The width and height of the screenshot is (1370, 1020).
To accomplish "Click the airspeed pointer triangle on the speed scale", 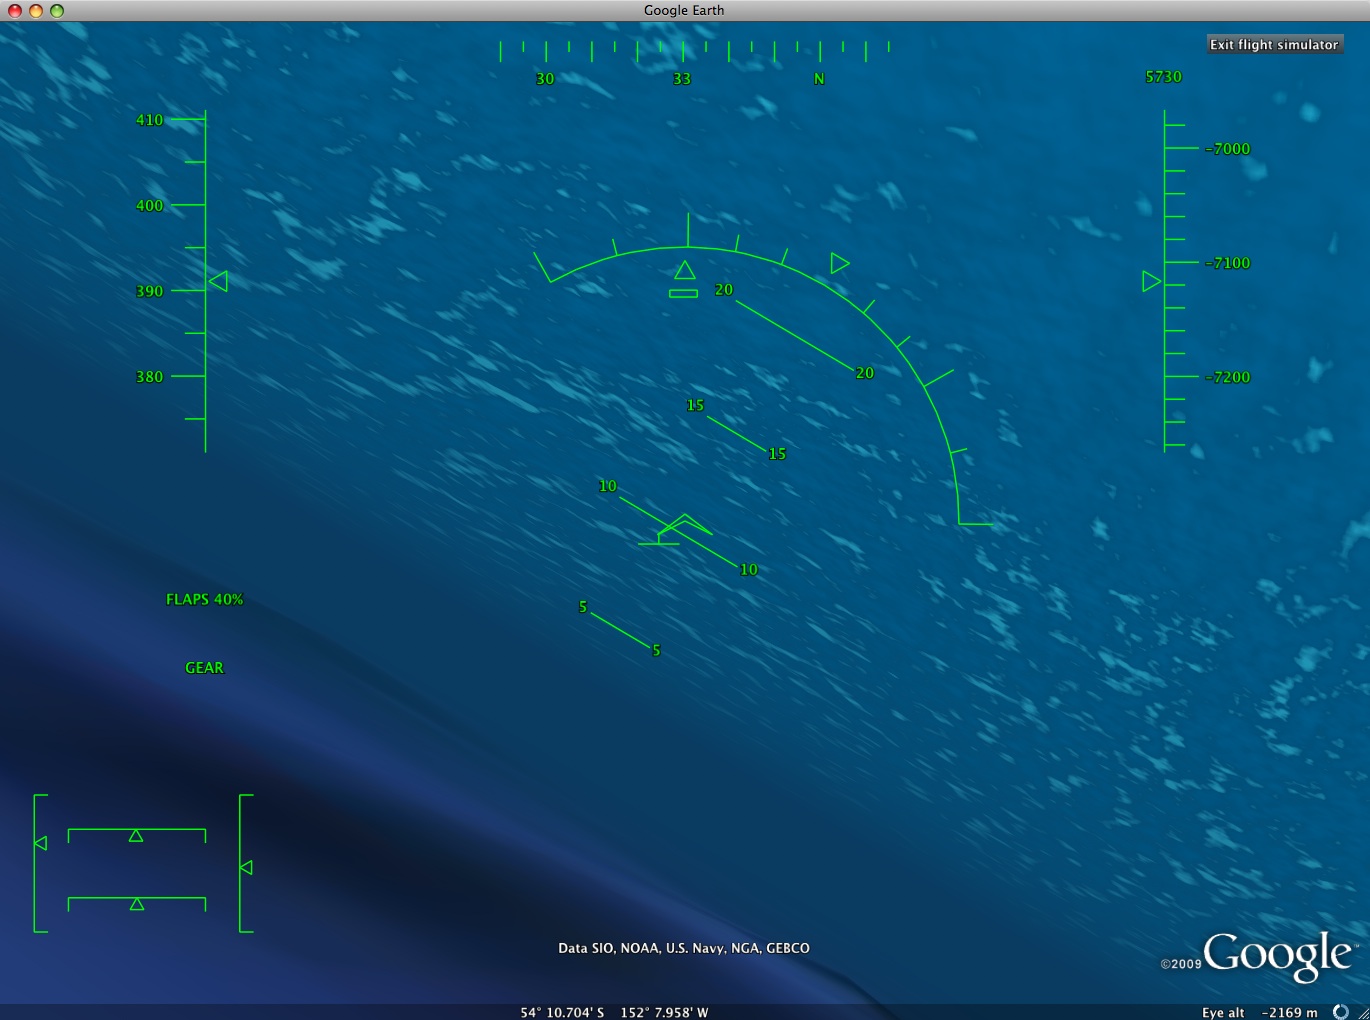I will tap(218, 281).
